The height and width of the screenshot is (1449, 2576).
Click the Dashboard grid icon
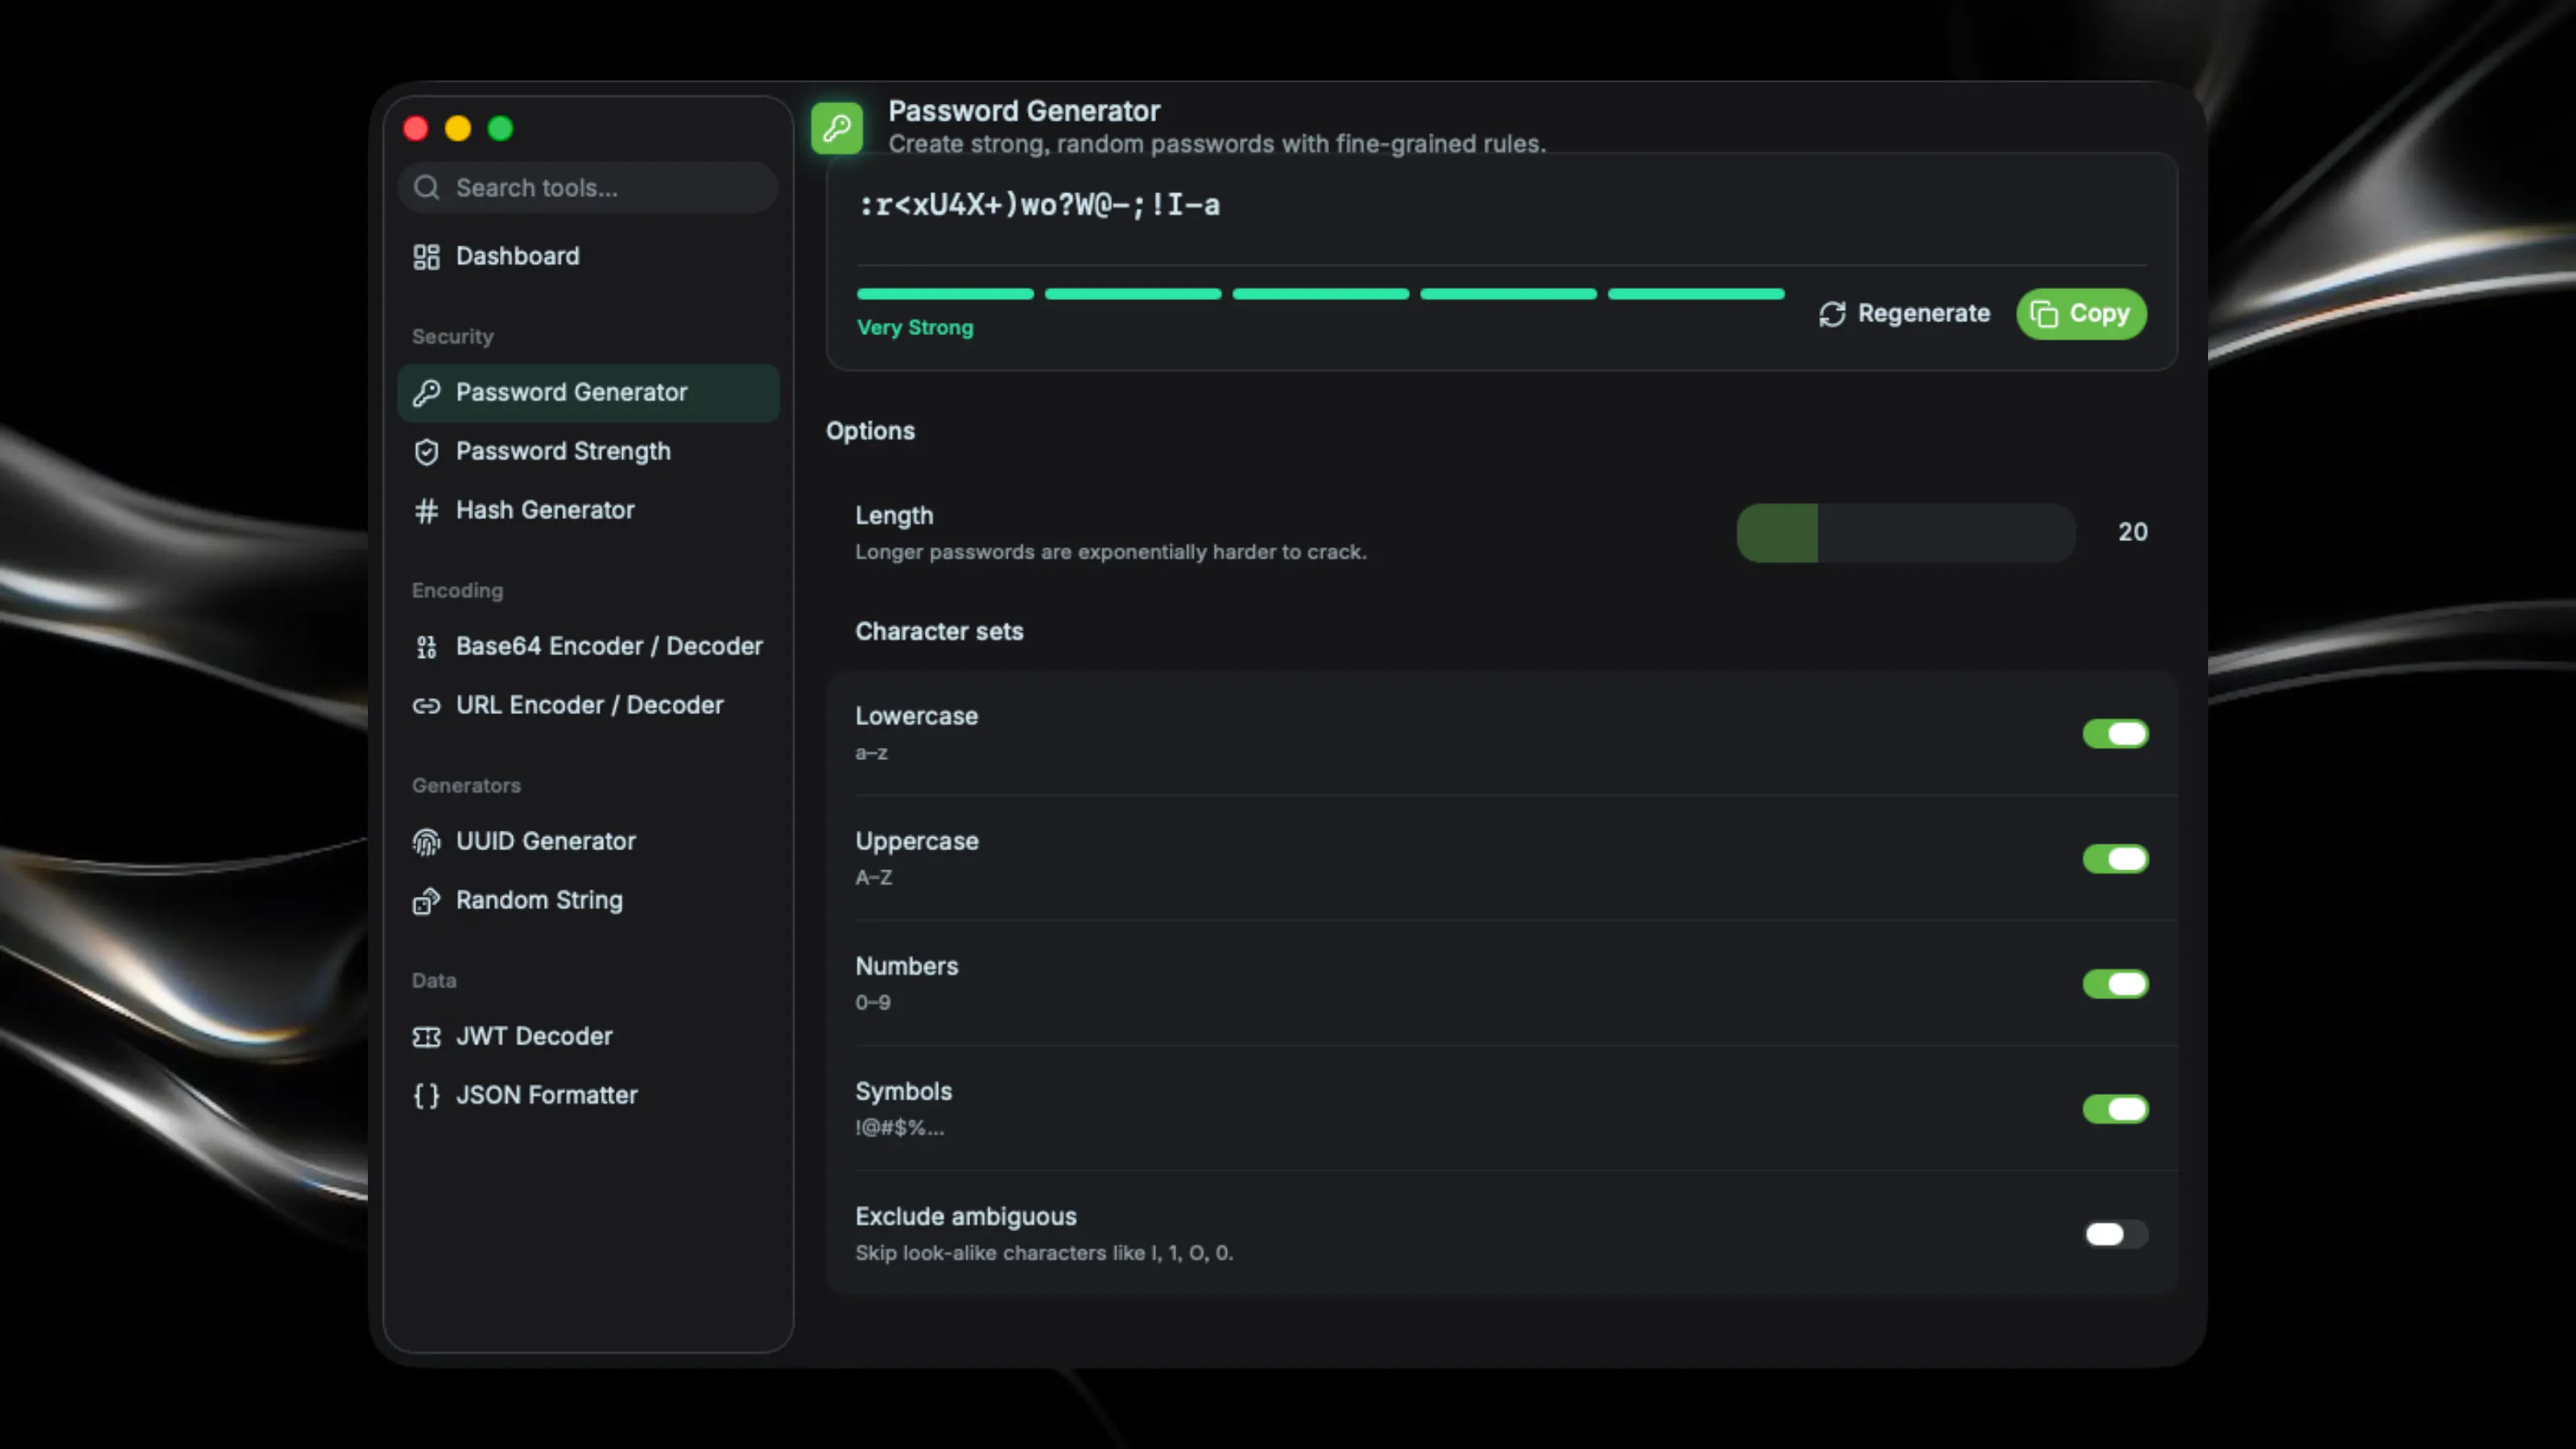tap(426, 257)
